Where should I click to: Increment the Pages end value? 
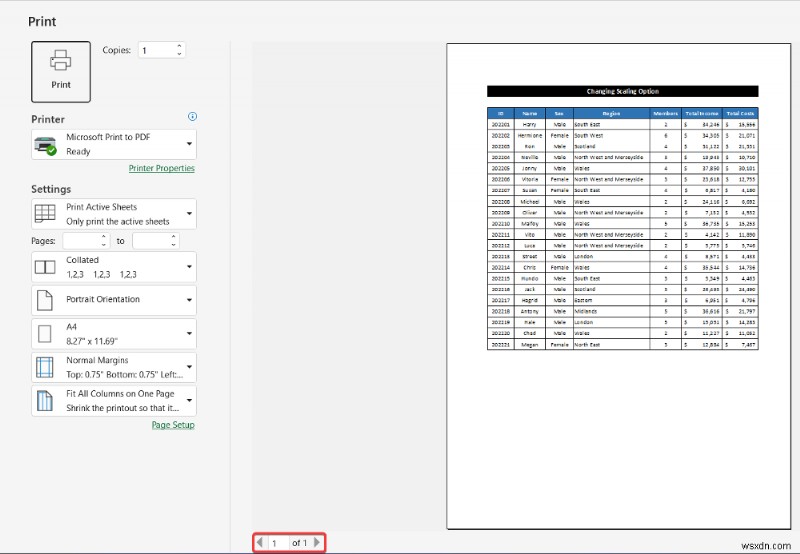click(173, 237)
